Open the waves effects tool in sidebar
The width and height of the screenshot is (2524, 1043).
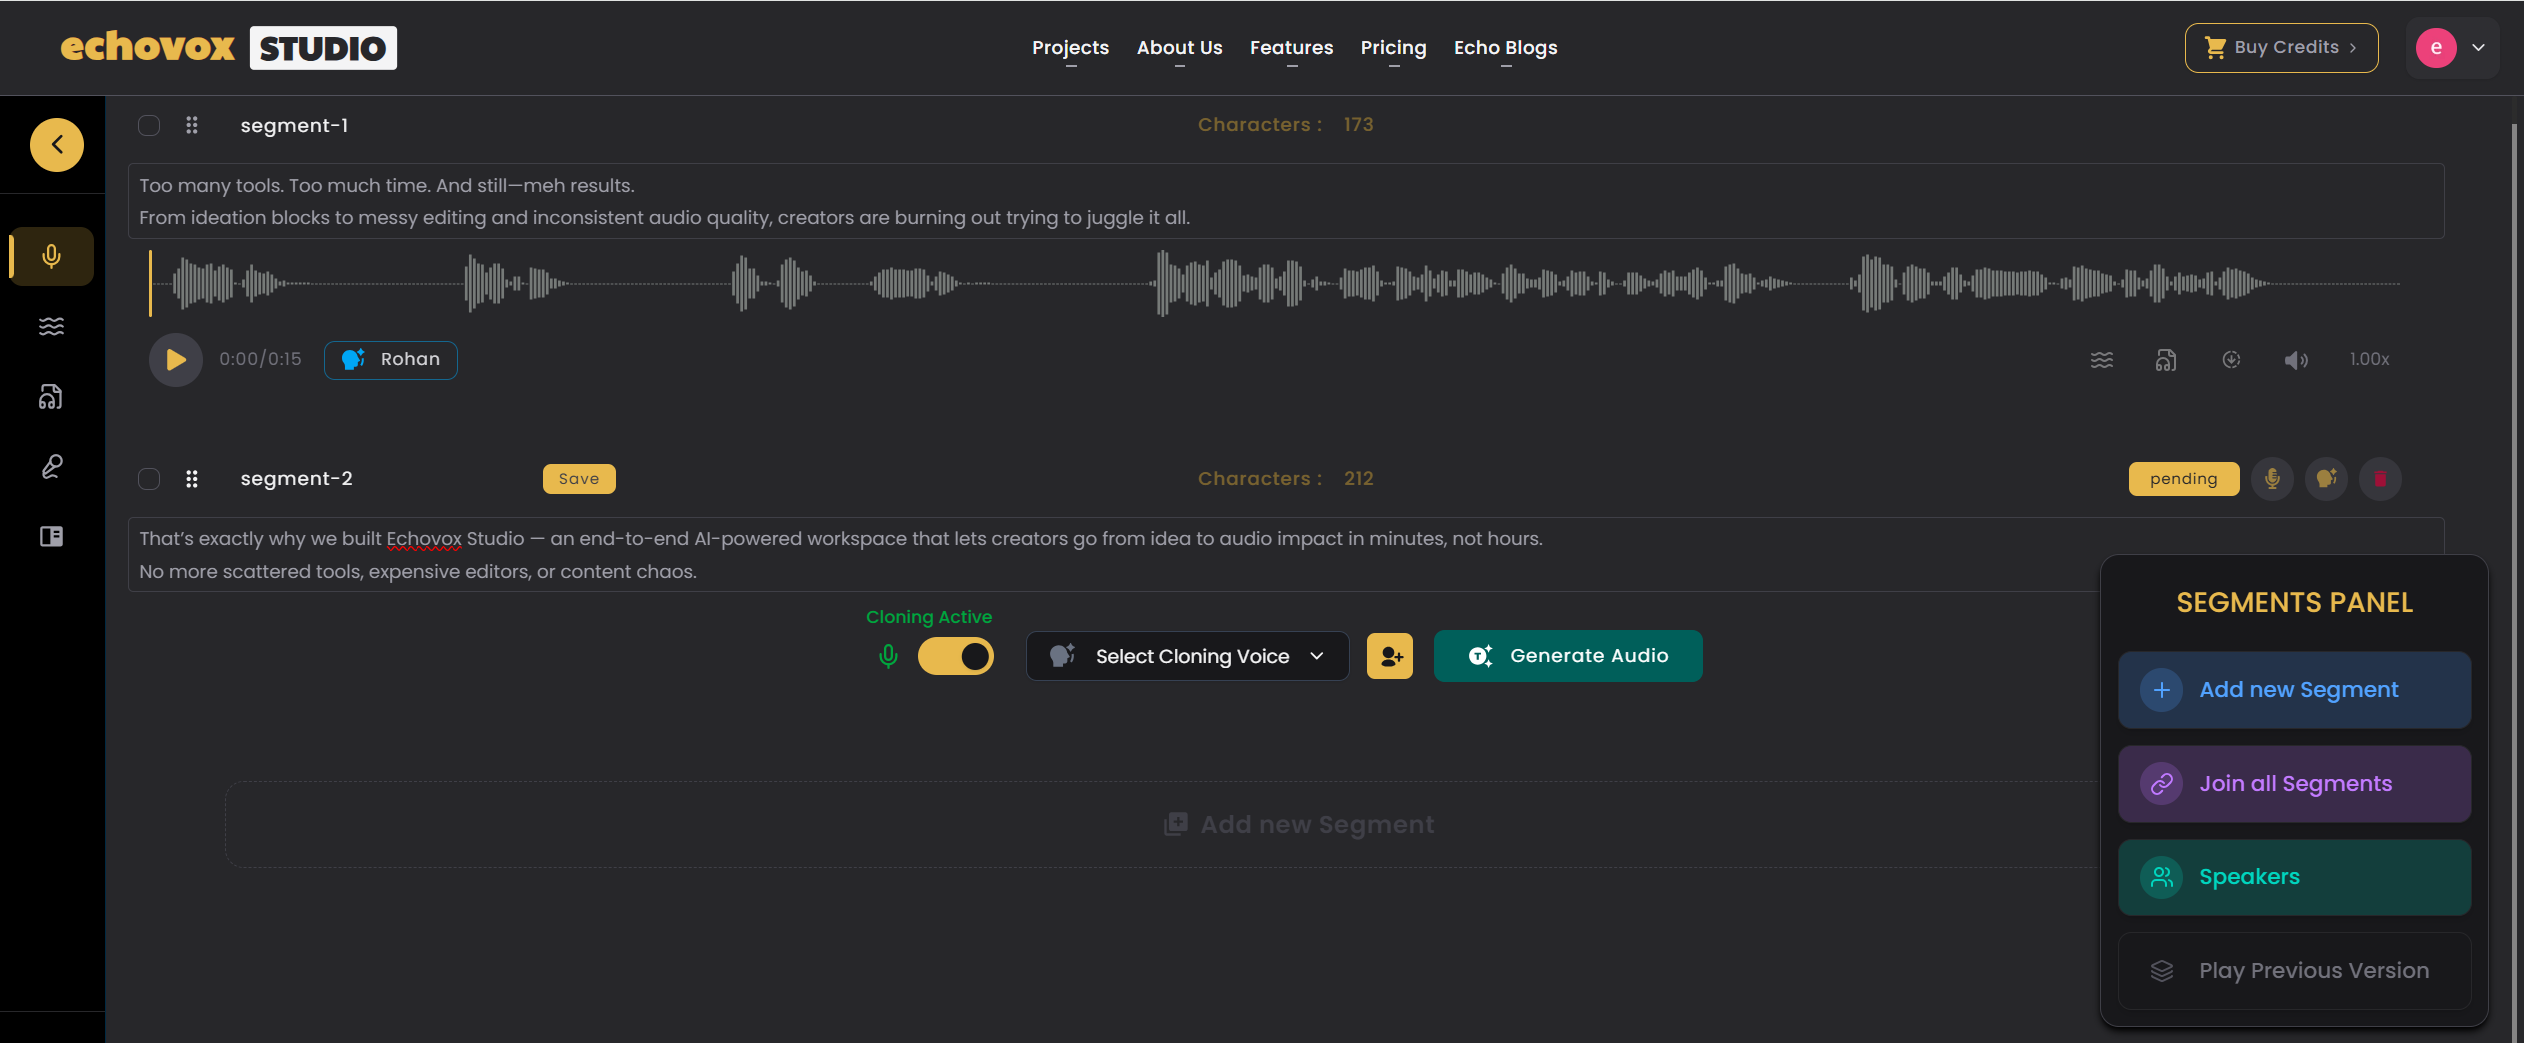pos(52,326)
